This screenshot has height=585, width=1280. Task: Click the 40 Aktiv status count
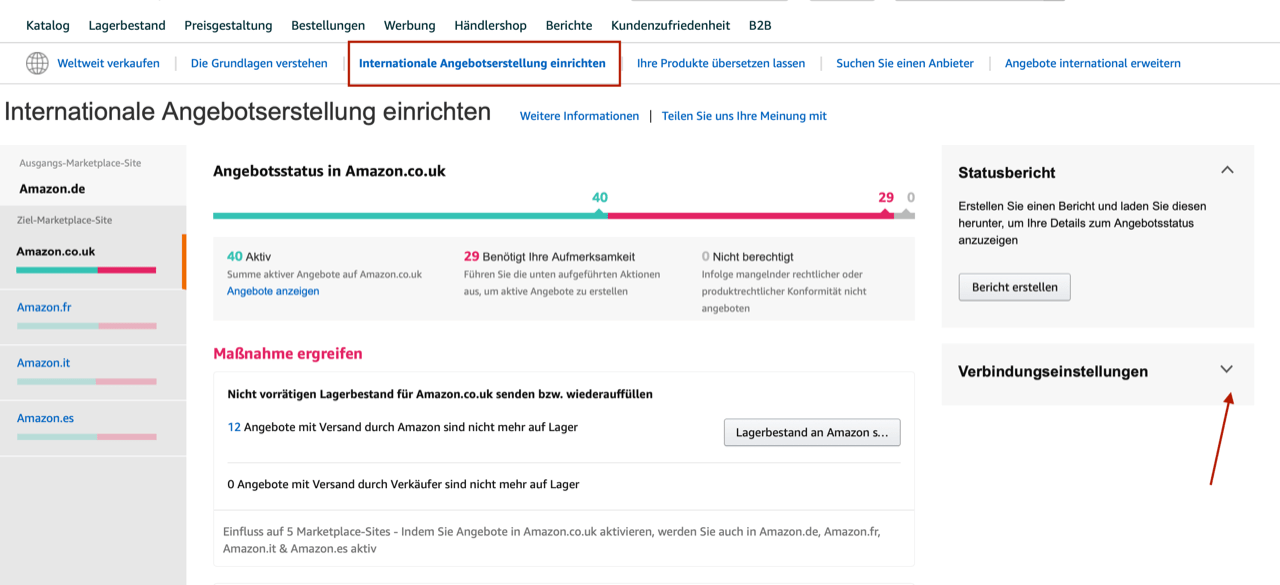[x=249, y=256]
